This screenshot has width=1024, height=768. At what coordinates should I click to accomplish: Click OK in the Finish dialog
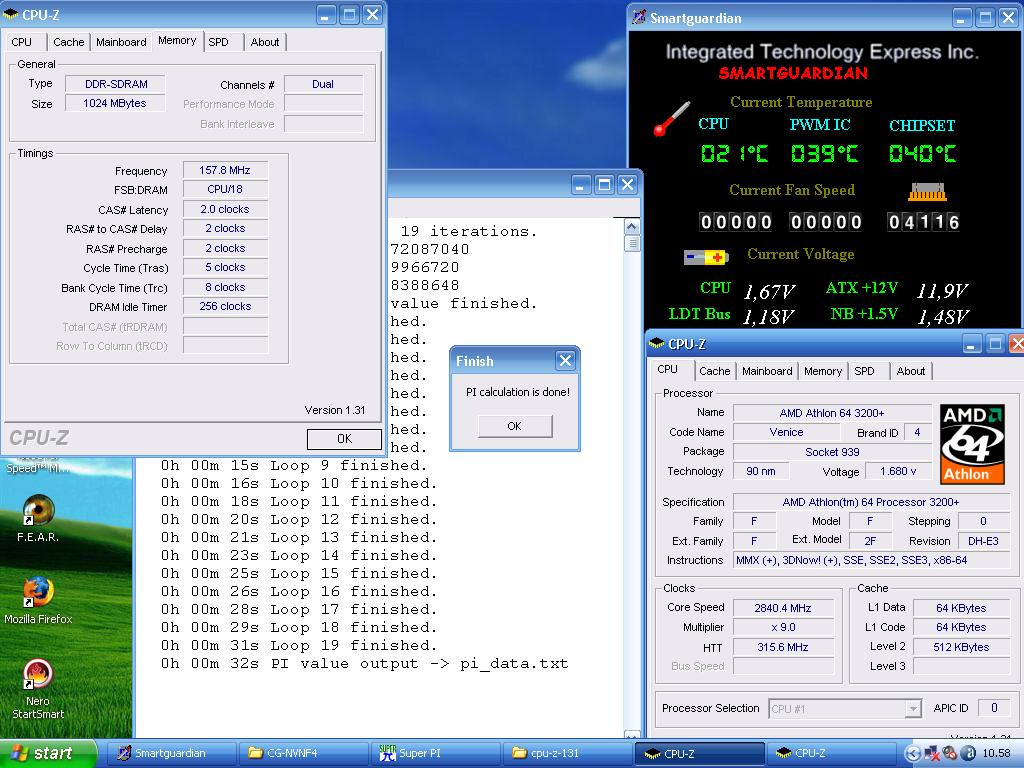(515, 426)
